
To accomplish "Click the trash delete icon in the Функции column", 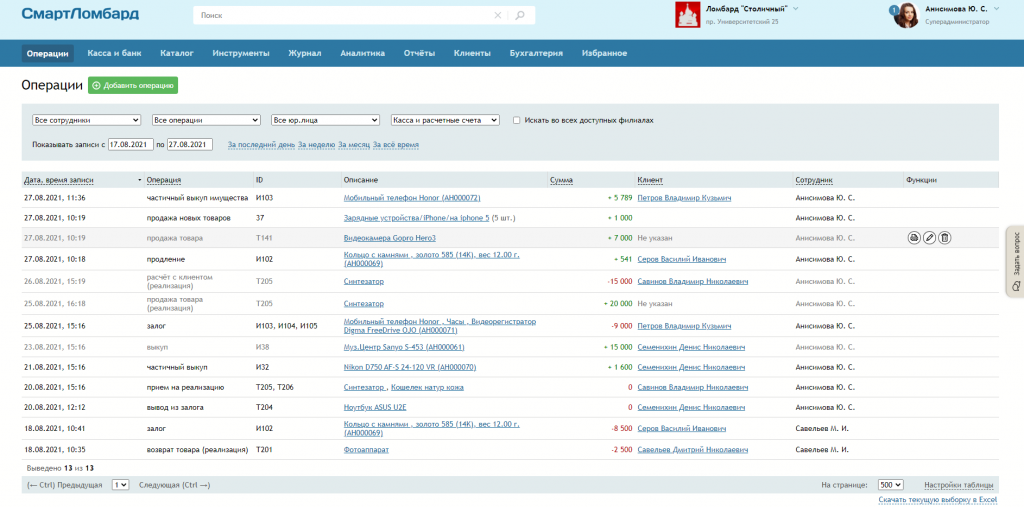I will (945, 237).
